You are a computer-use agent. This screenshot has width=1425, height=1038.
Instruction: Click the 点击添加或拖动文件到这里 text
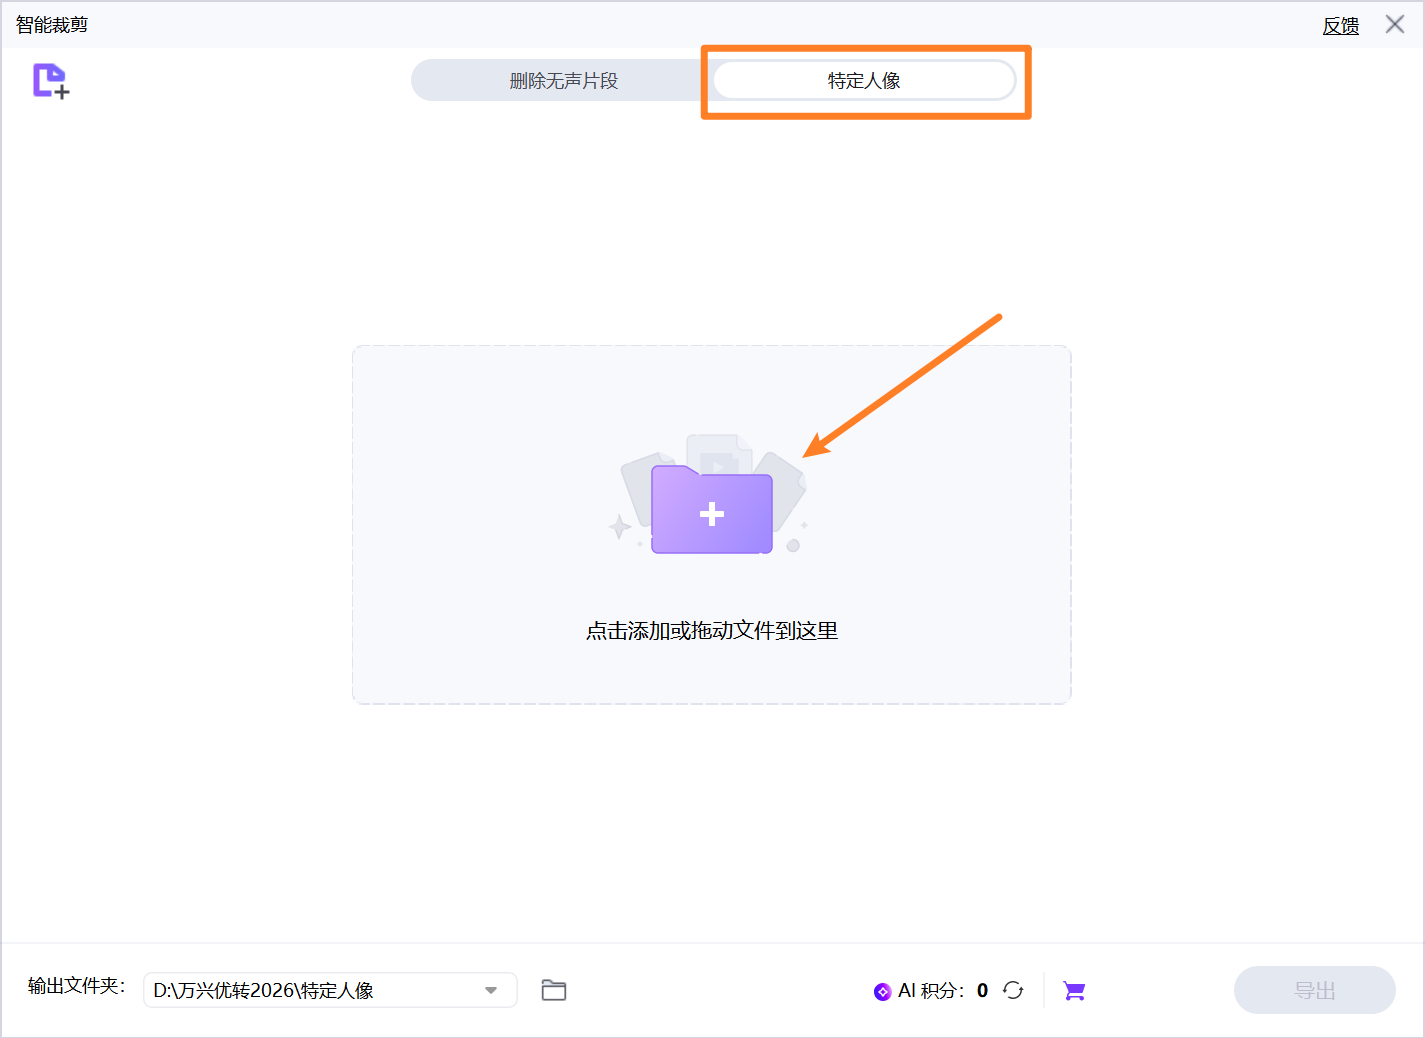pos(711,630)
